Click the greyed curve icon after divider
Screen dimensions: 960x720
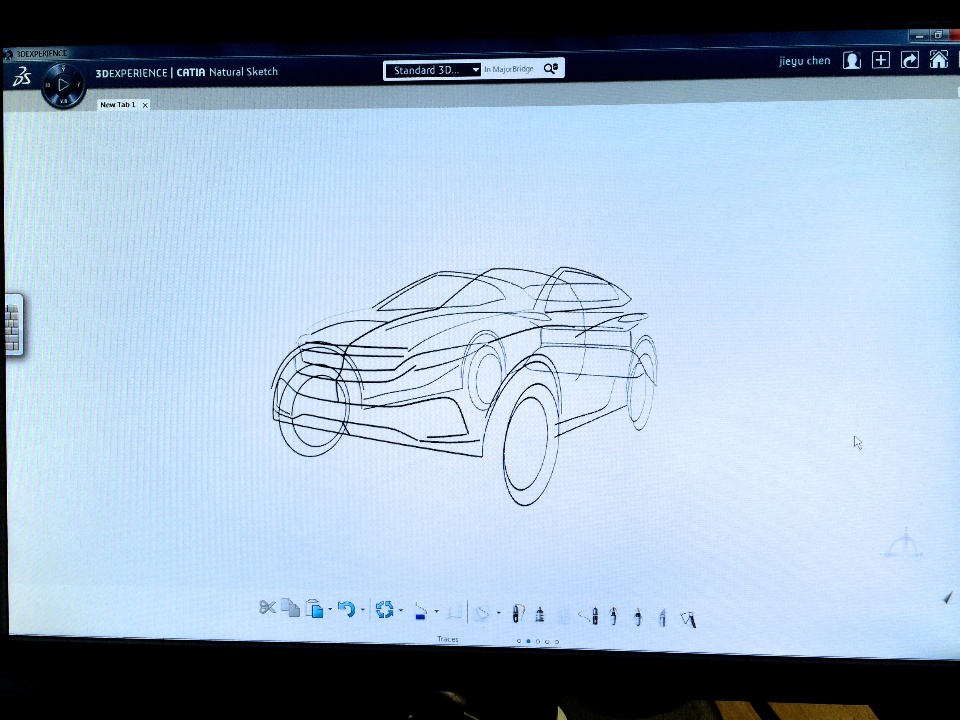pos(483,613)
